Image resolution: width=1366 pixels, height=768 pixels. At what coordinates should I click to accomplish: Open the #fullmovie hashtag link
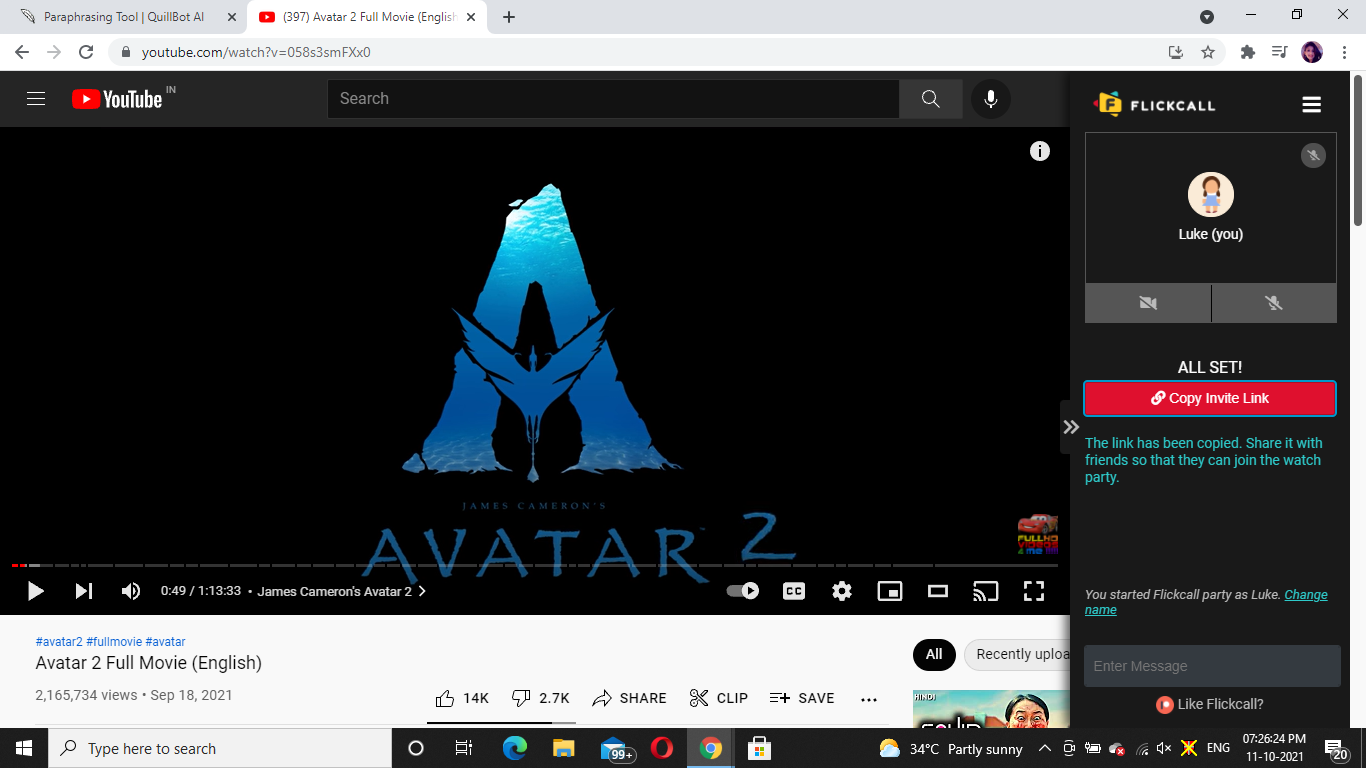[114, 642]
